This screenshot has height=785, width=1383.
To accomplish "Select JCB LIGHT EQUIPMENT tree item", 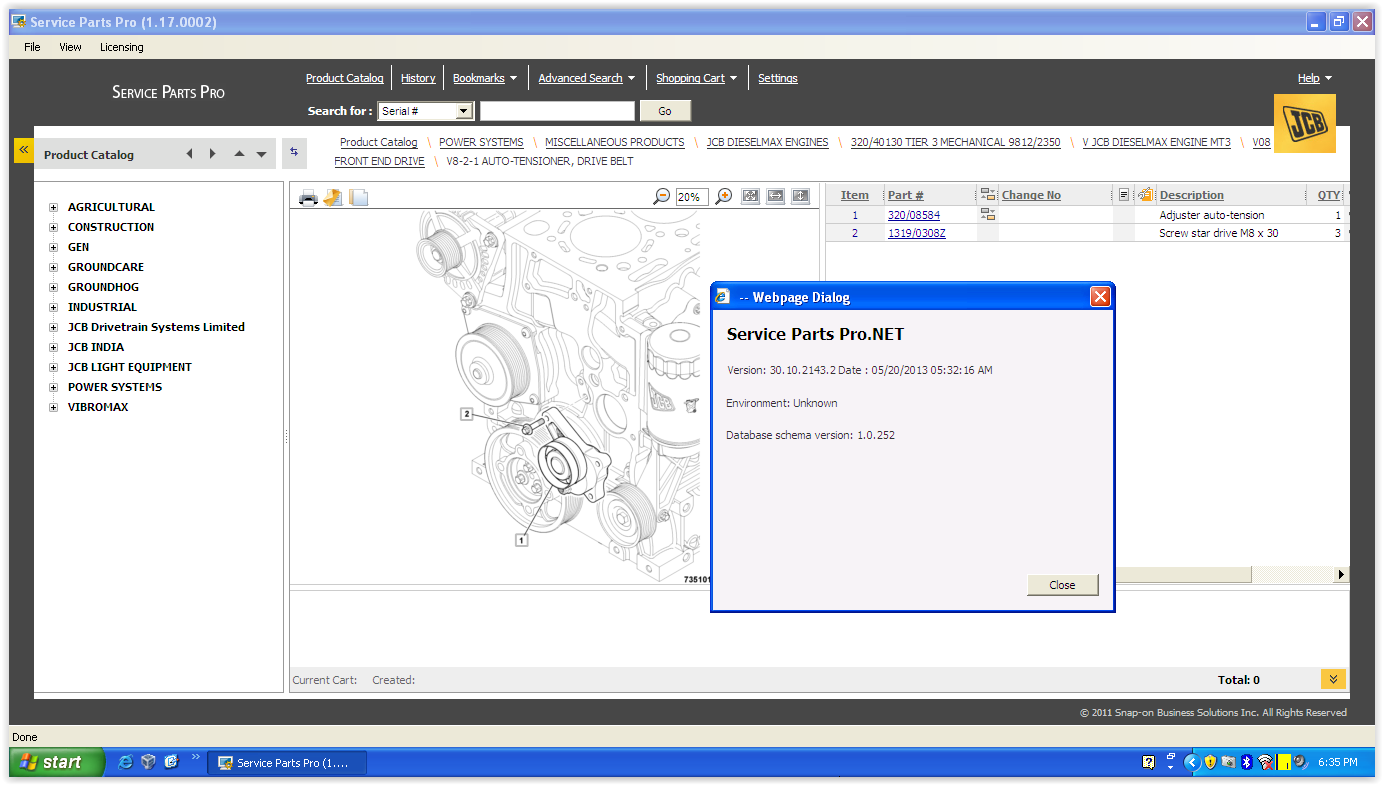I will (x=130, y=367).
